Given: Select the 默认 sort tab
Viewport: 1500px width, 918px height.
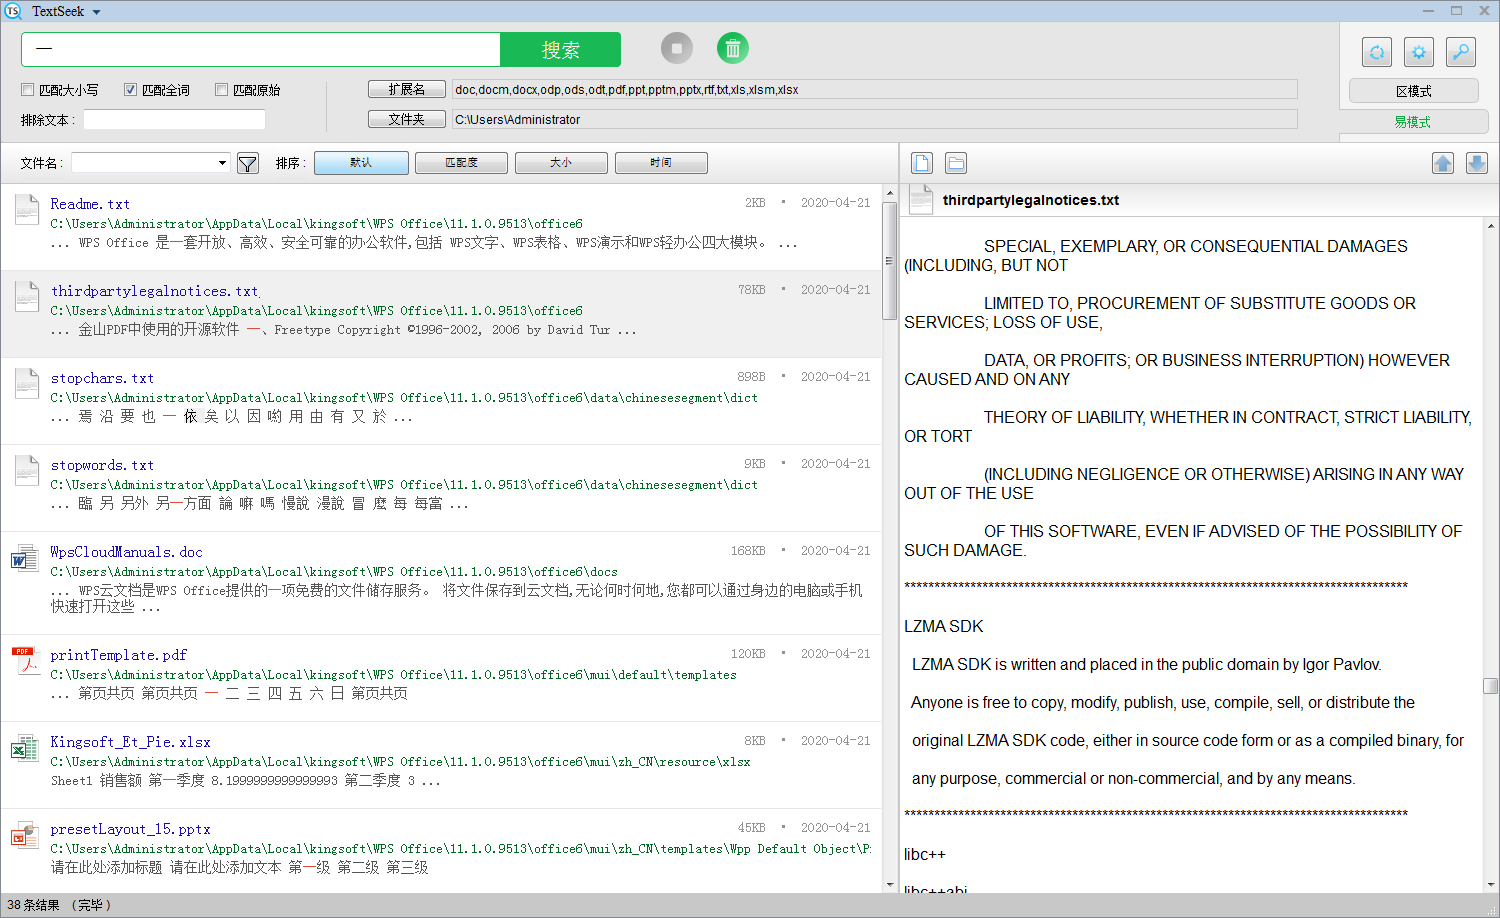Looking at the screenshot, I should click(x=361, y=162).
